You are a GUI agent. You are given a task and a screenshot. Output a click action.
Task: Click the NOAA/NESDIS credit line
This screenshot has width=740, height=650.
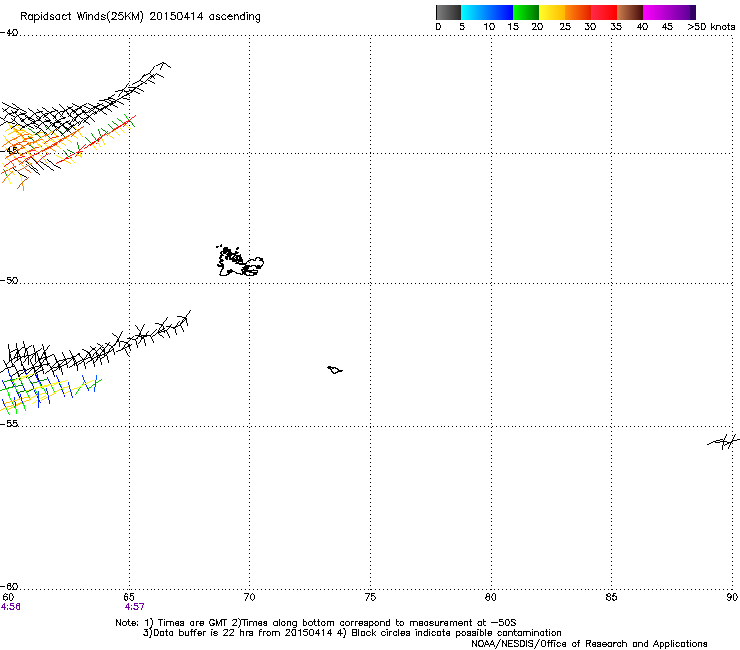click(589, 644)
